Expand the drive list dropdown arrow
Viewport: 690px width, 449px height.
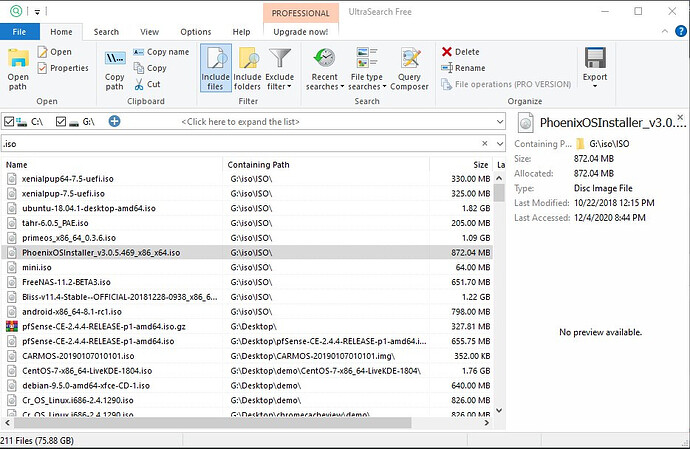[x=499, y=121]
